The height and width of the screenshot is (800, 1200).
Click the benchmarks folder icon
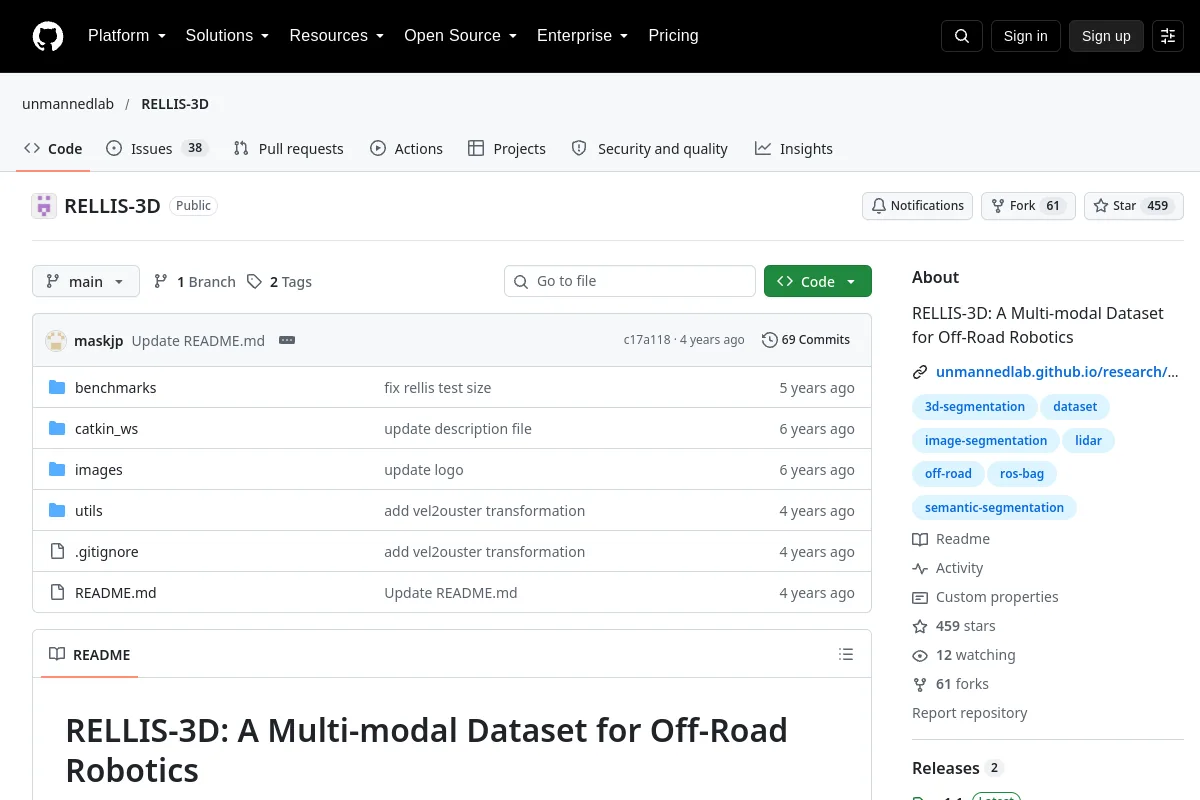57,388
